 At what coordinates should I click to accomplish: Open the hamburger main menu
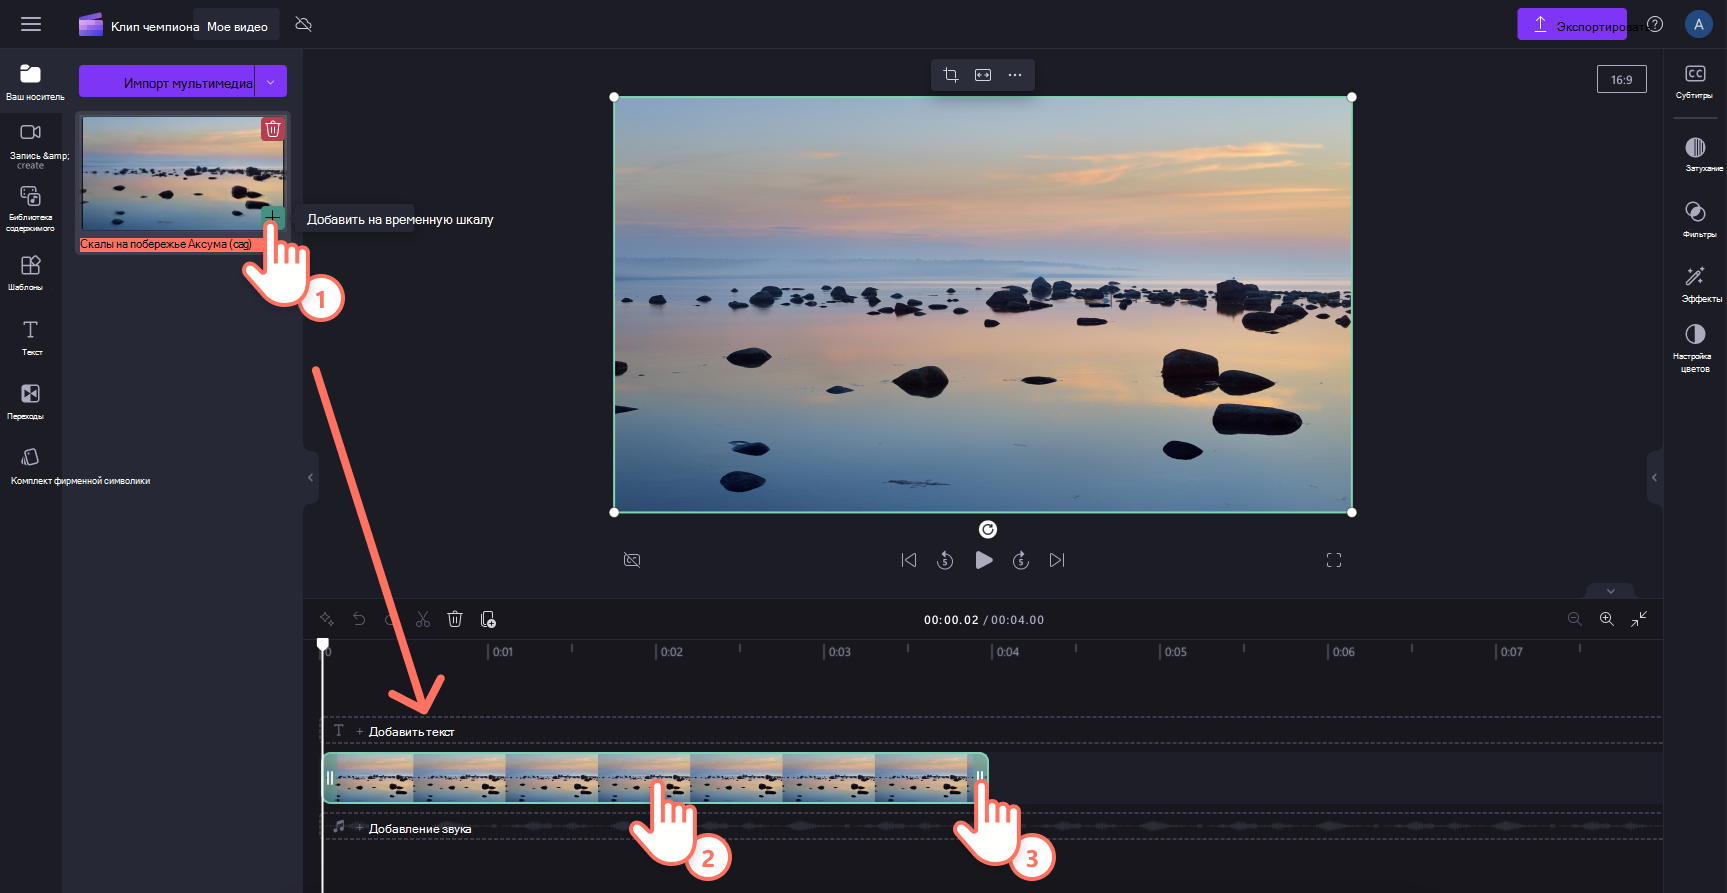(31, 24)
